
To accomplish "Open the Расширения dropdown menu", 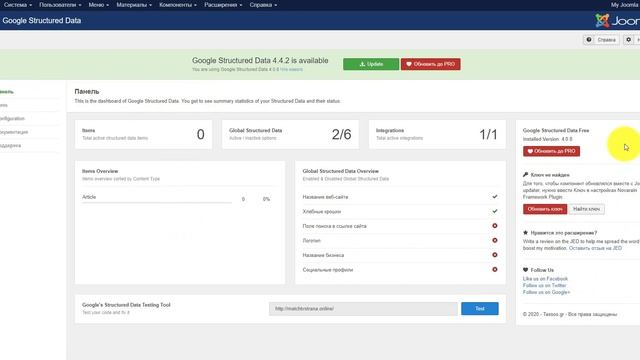I will (223, 5).
